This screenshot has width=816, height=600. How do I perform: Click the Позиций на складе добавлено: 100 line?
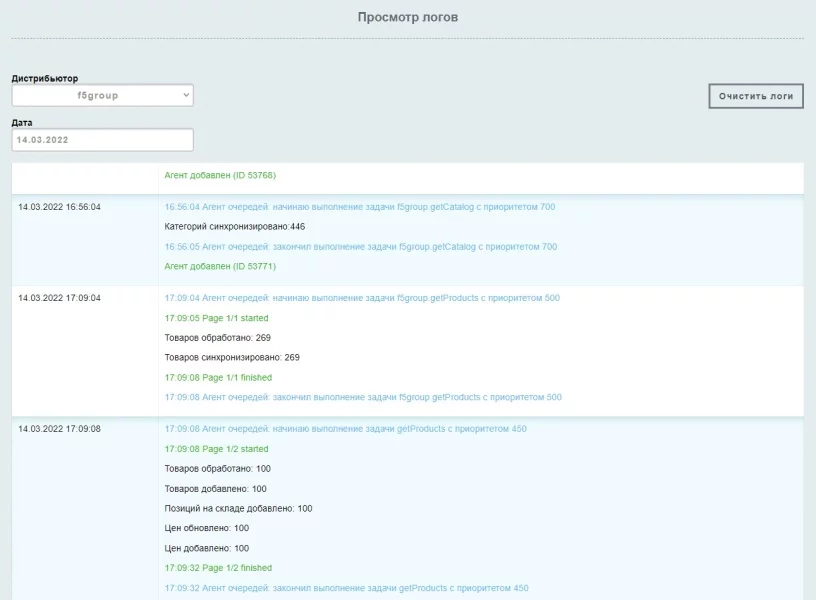(x=238, y=508)
